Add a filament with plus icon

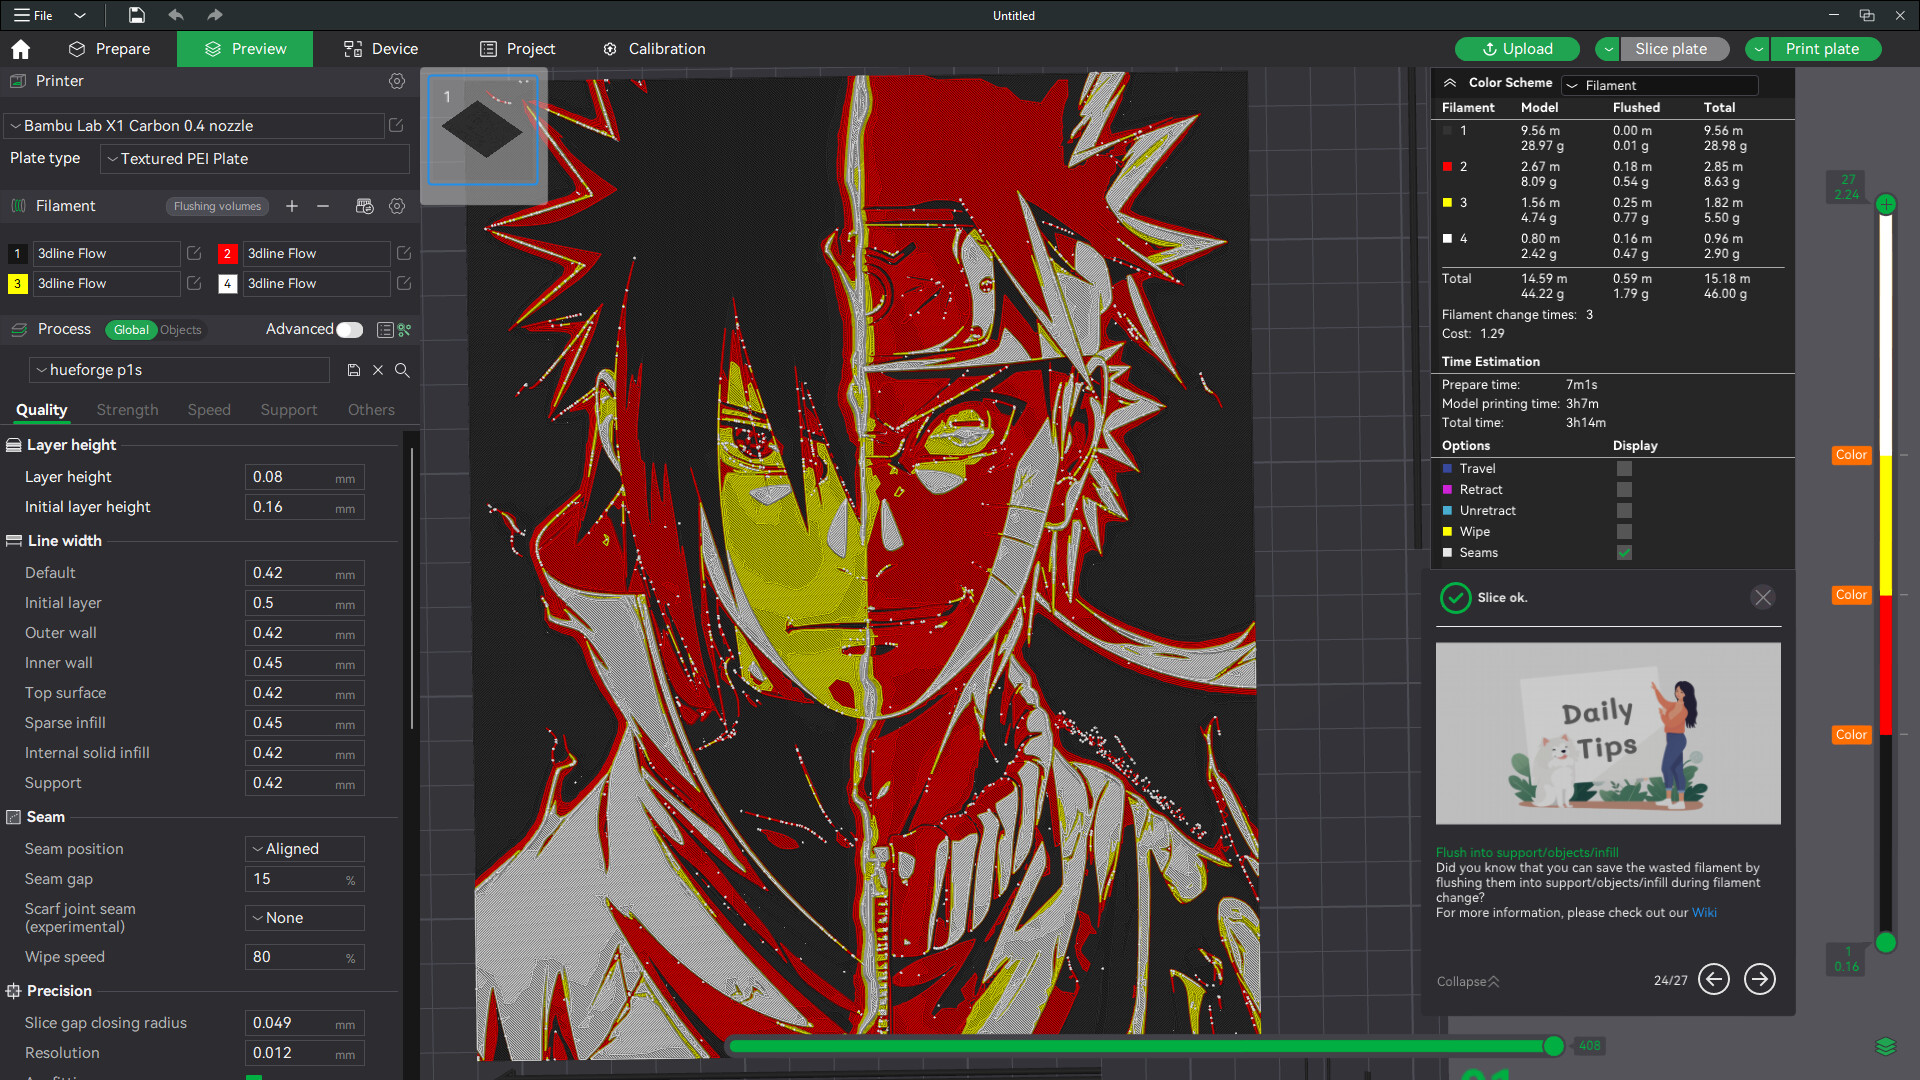click(x=292, y=206)
